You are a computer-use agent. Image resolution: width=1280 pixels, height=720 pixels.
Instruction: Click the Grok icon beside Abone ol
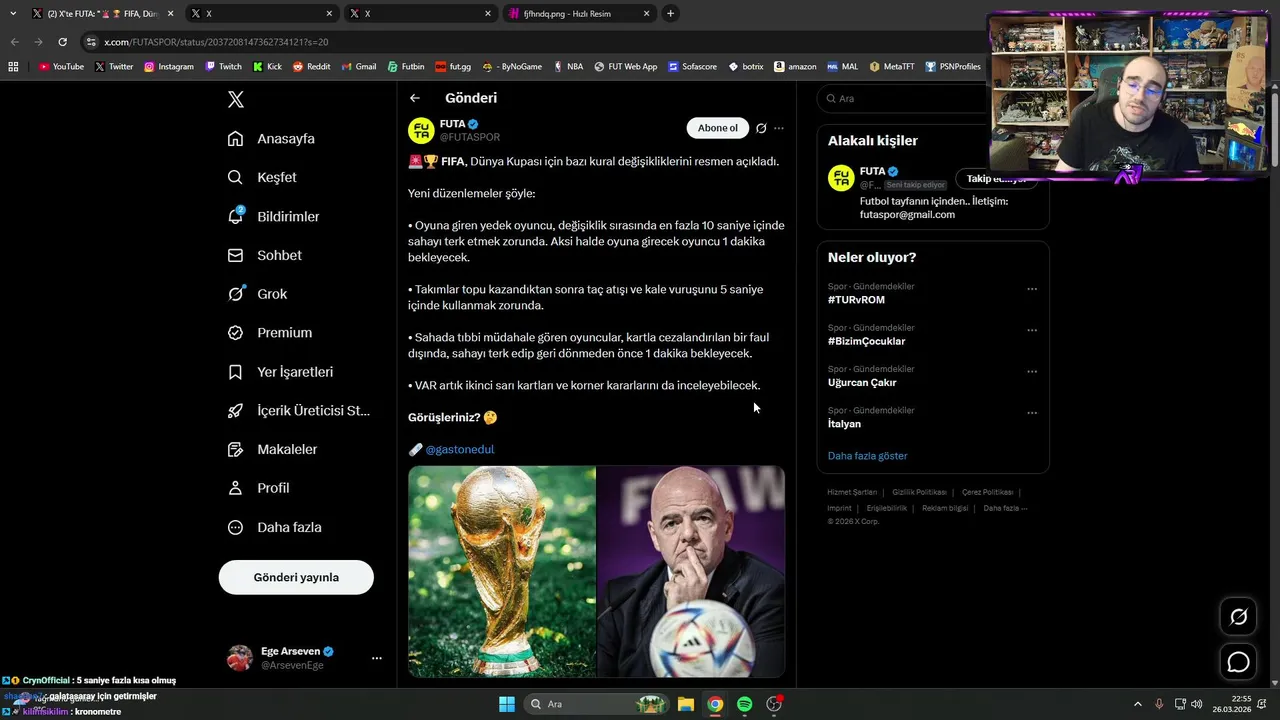[x=761, y=128]
